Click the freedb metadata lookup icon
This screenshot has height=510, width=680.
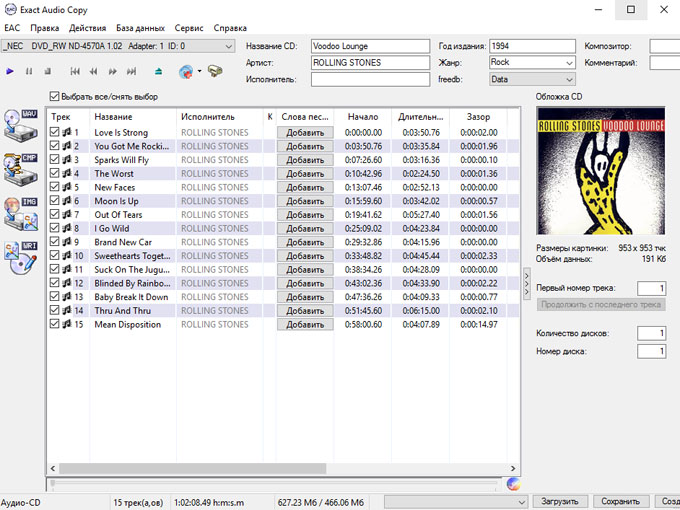point(185,71)
